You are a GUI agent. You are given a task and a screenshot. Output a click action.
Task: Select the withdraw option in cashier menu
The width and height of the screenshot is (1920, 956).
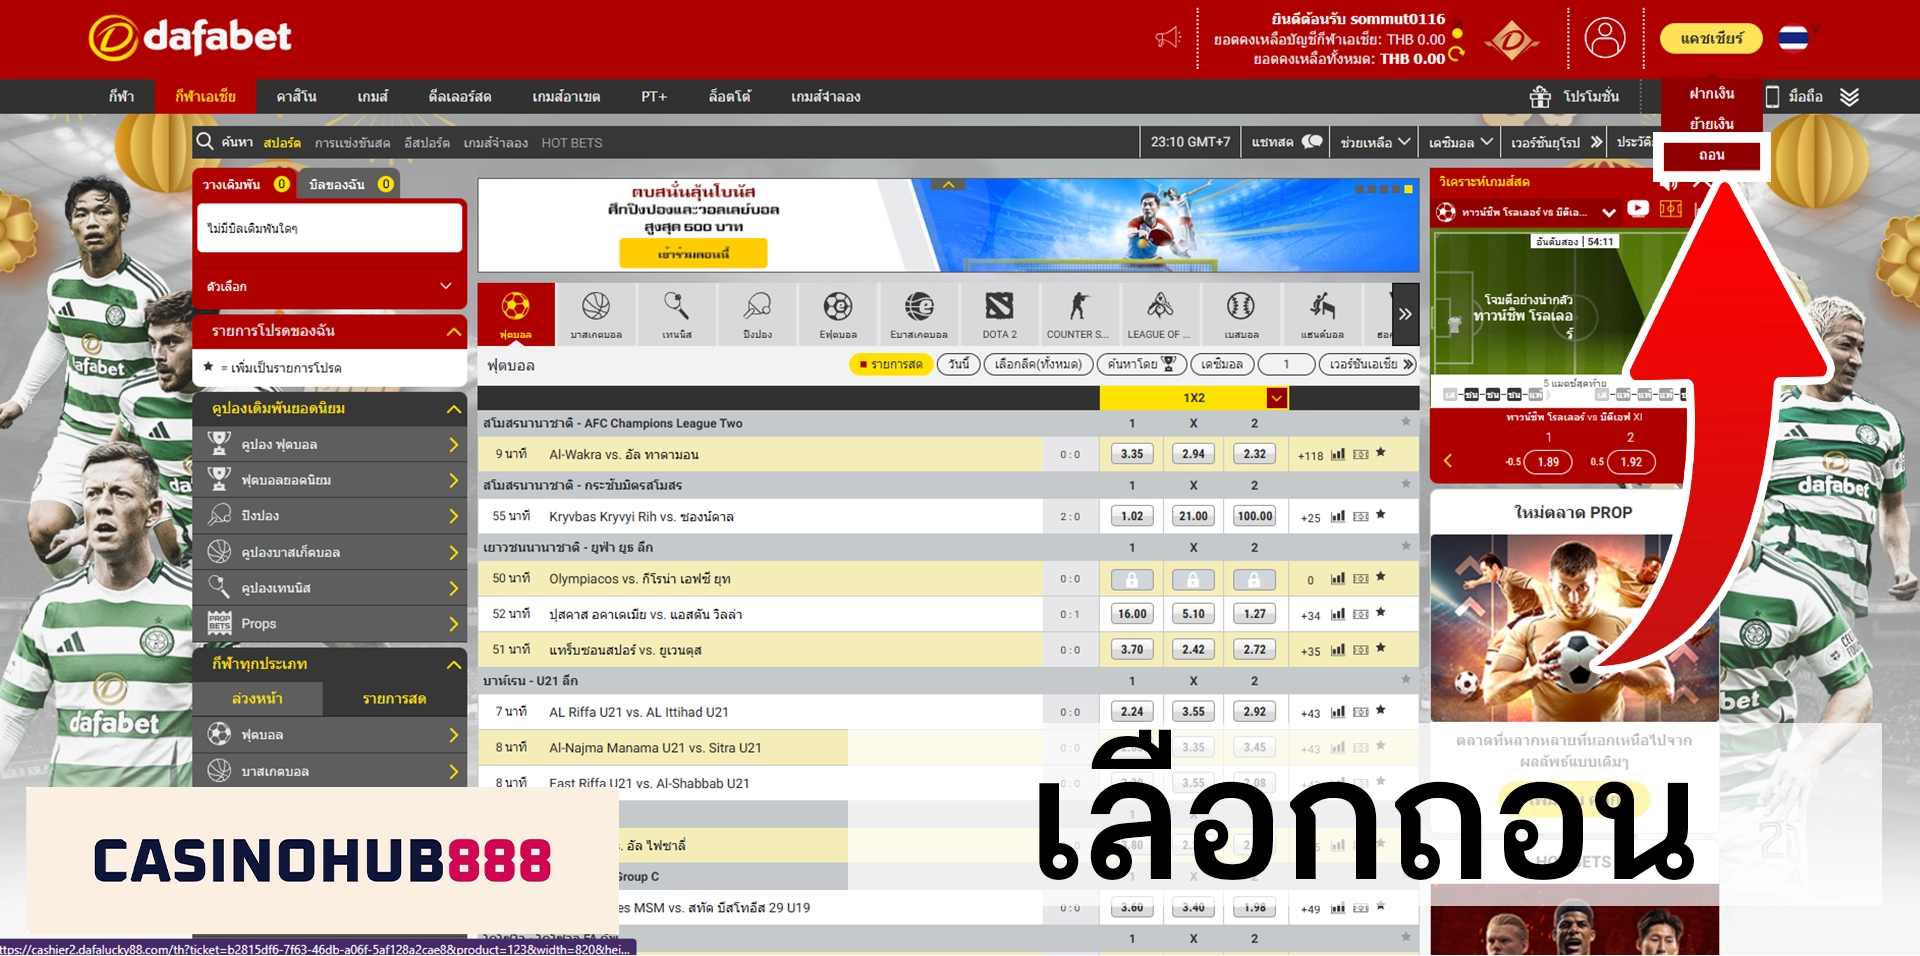[1712, 155]
